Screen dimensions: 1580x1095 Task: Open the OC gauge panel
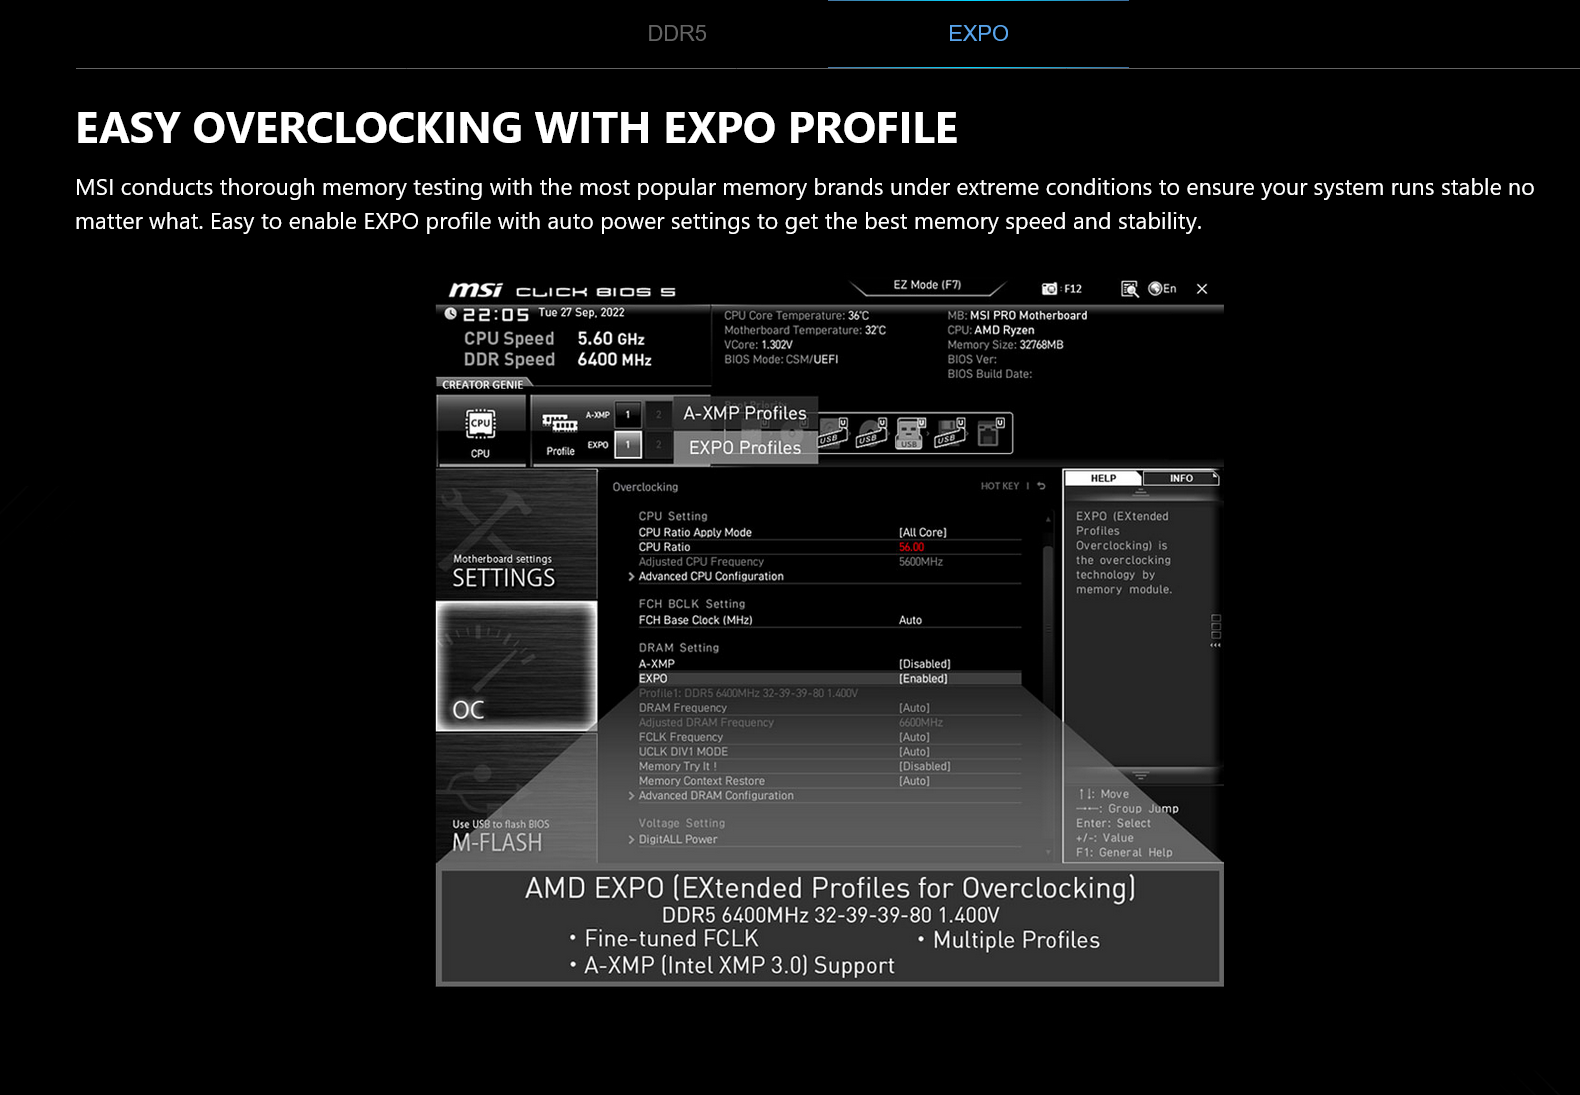coord(516,666)
